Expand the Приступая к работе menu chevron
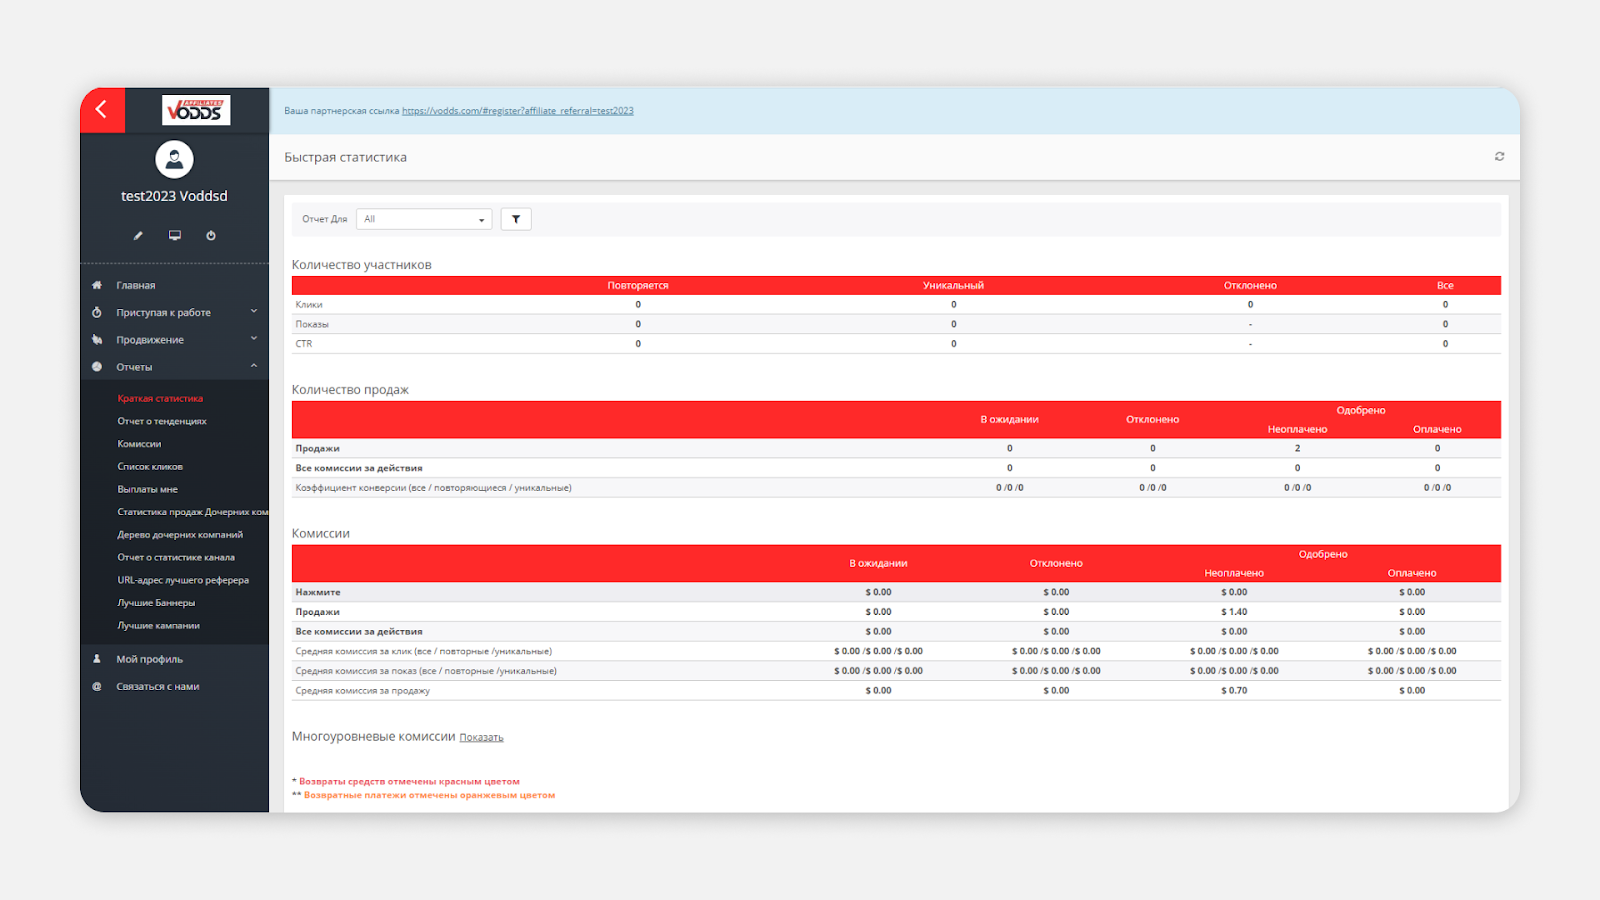1600x900 pixels. (254, 312)
